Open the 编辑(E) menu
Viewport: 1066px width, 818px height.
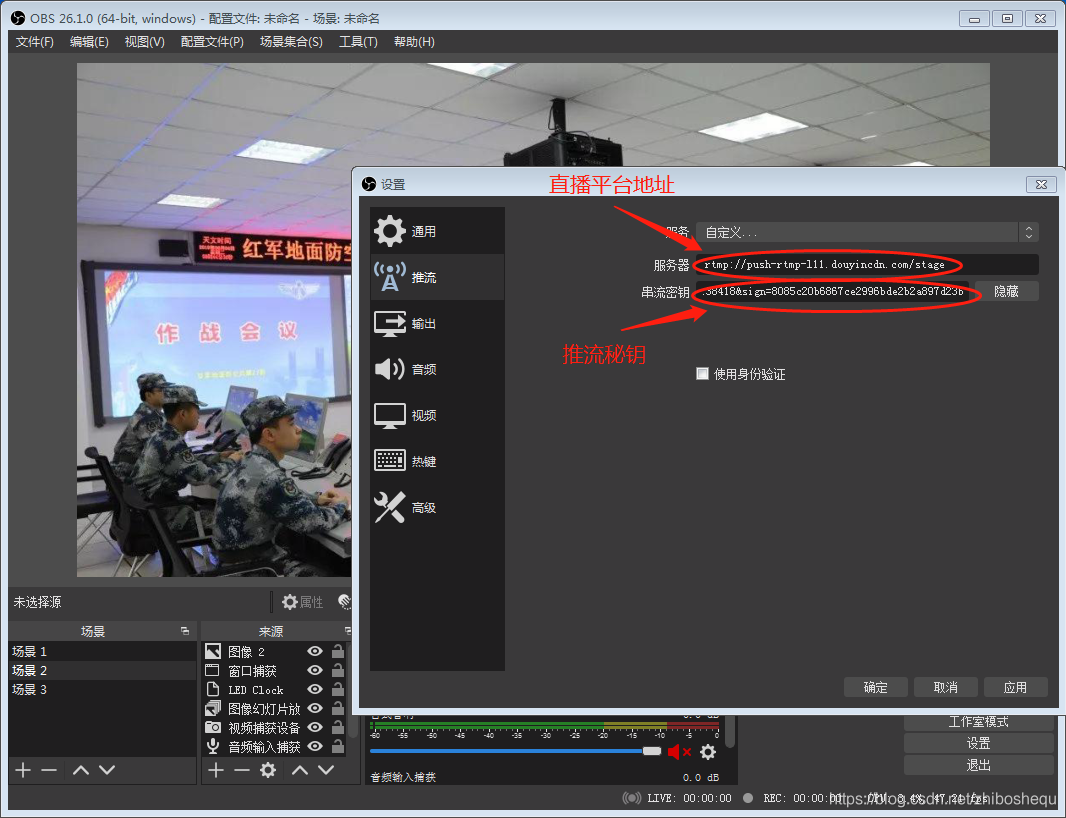(x=89, y=41)
